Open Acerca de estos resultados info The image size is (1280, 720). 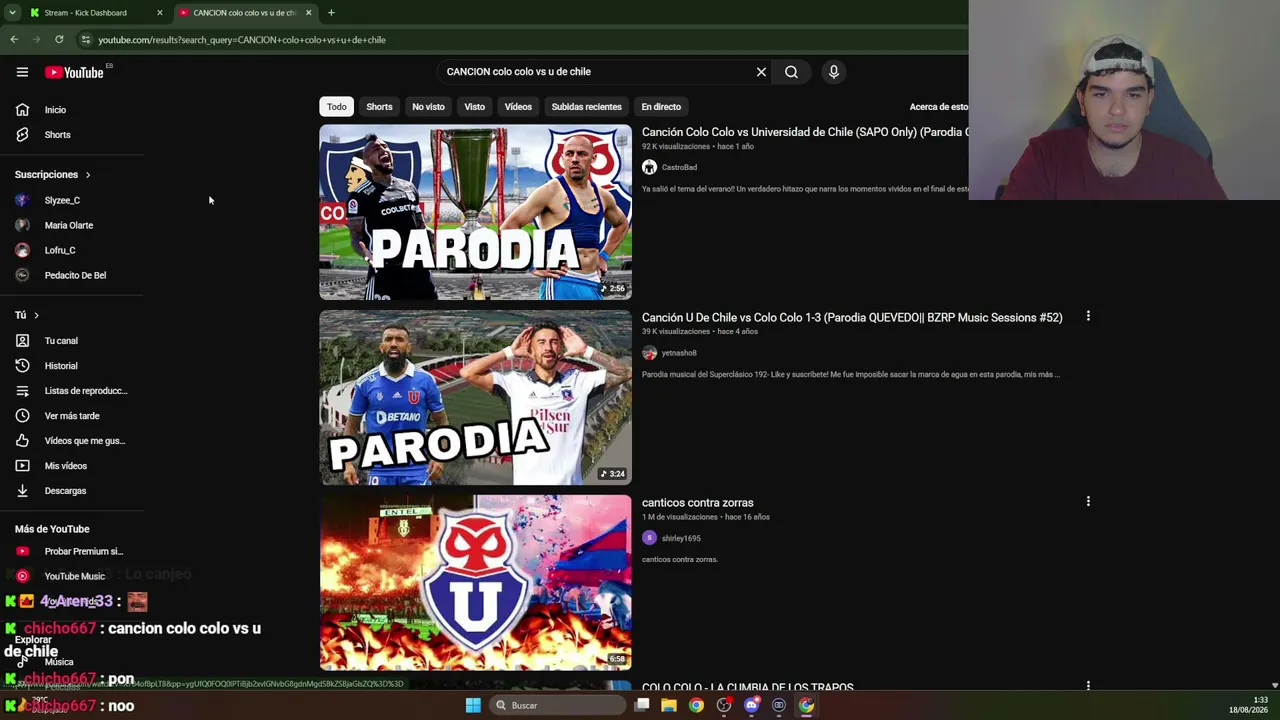pos(938,107)
